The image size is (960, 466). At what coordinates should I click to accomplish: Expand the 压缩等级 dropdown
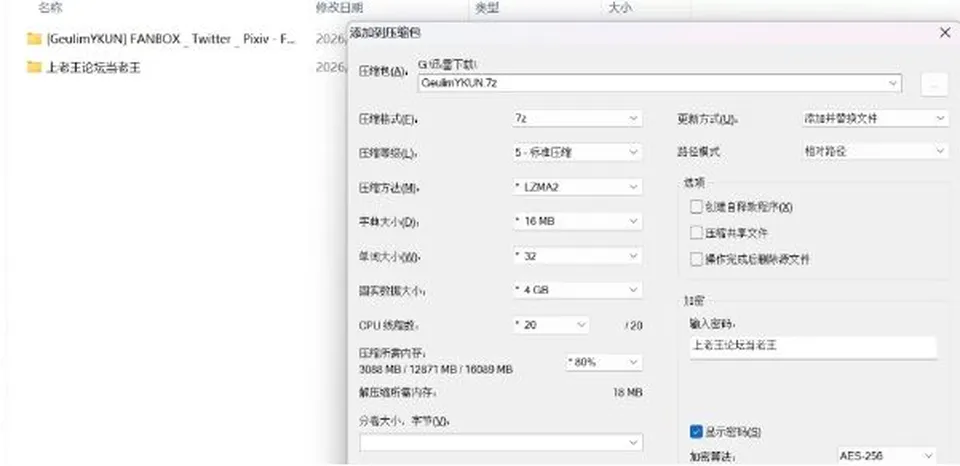(577, 152)
